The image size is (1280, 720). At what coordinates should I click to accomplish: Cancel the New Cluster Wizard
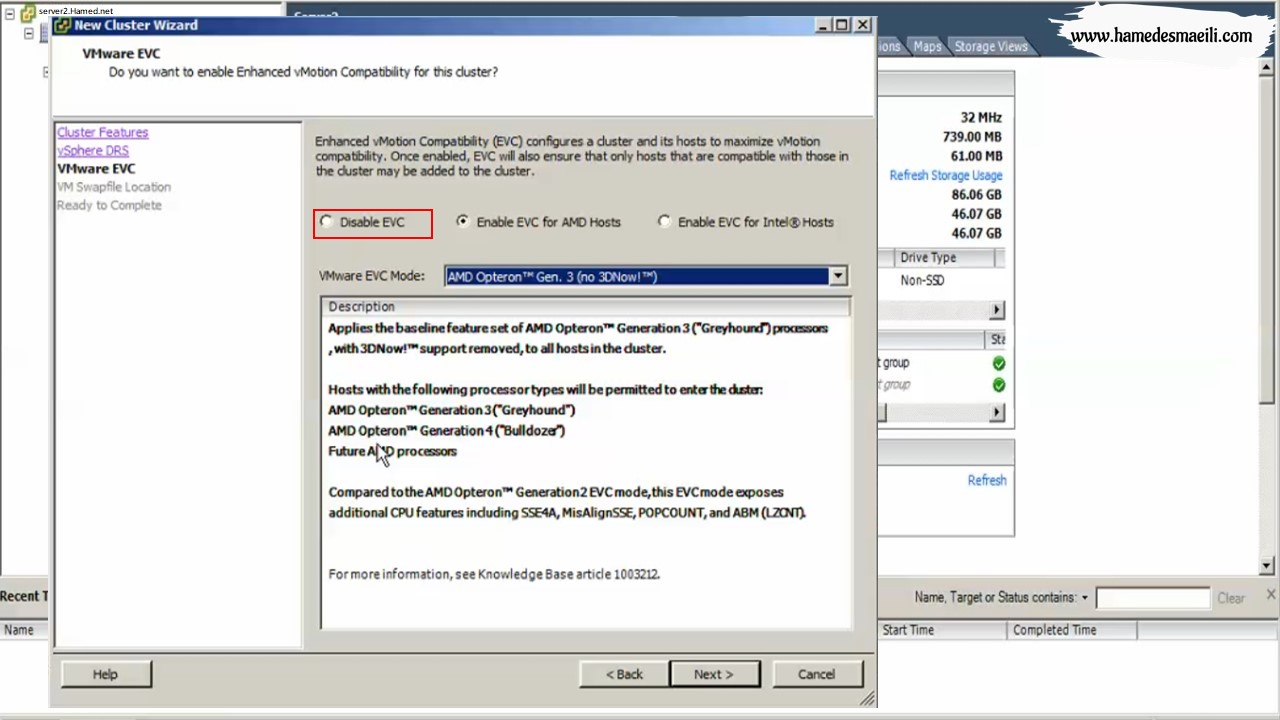[x=816, y=674]
